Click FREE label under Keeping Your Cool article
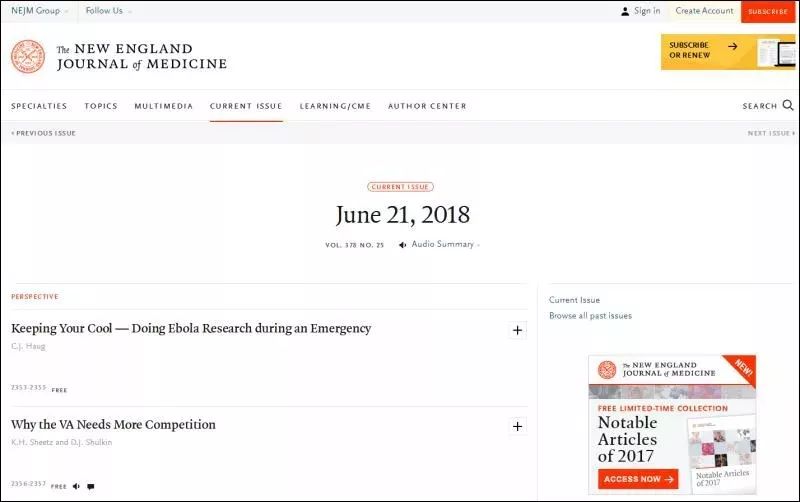 59,390
